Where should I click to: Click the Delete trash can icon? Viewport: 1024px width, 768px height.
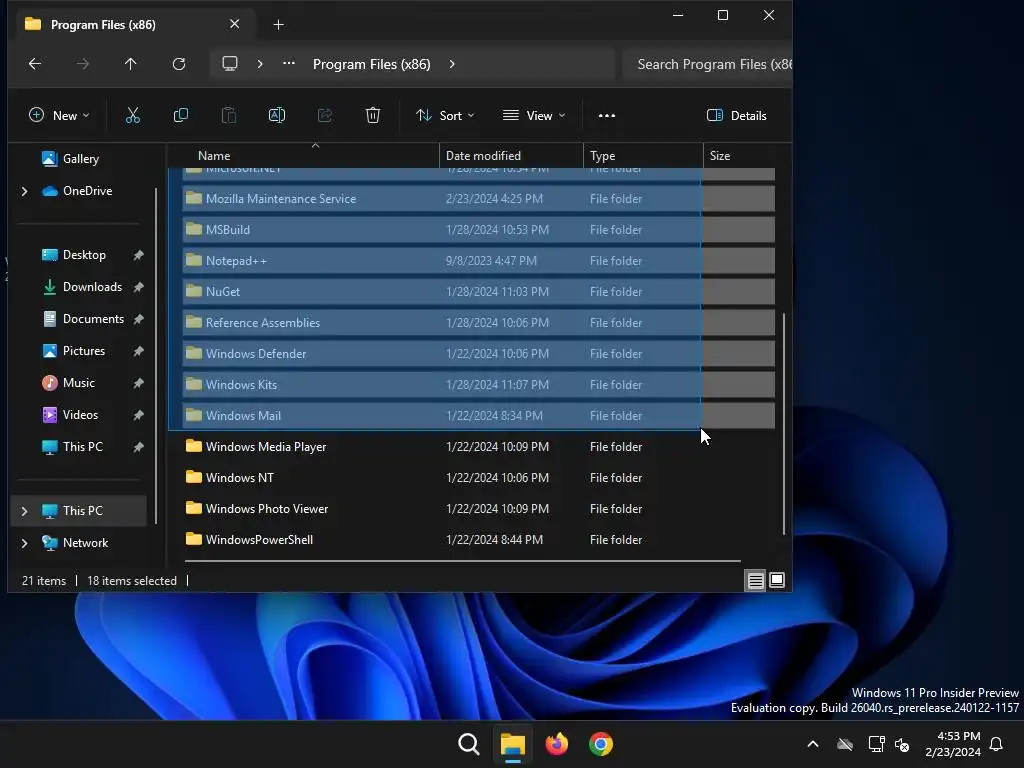(373, 116)
